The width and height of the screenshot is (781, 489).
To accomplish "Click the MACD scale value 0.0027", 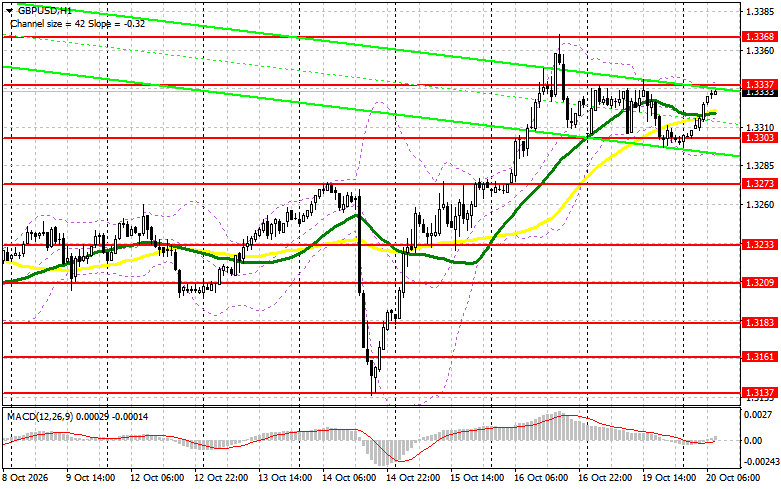I will pos(758,414).
